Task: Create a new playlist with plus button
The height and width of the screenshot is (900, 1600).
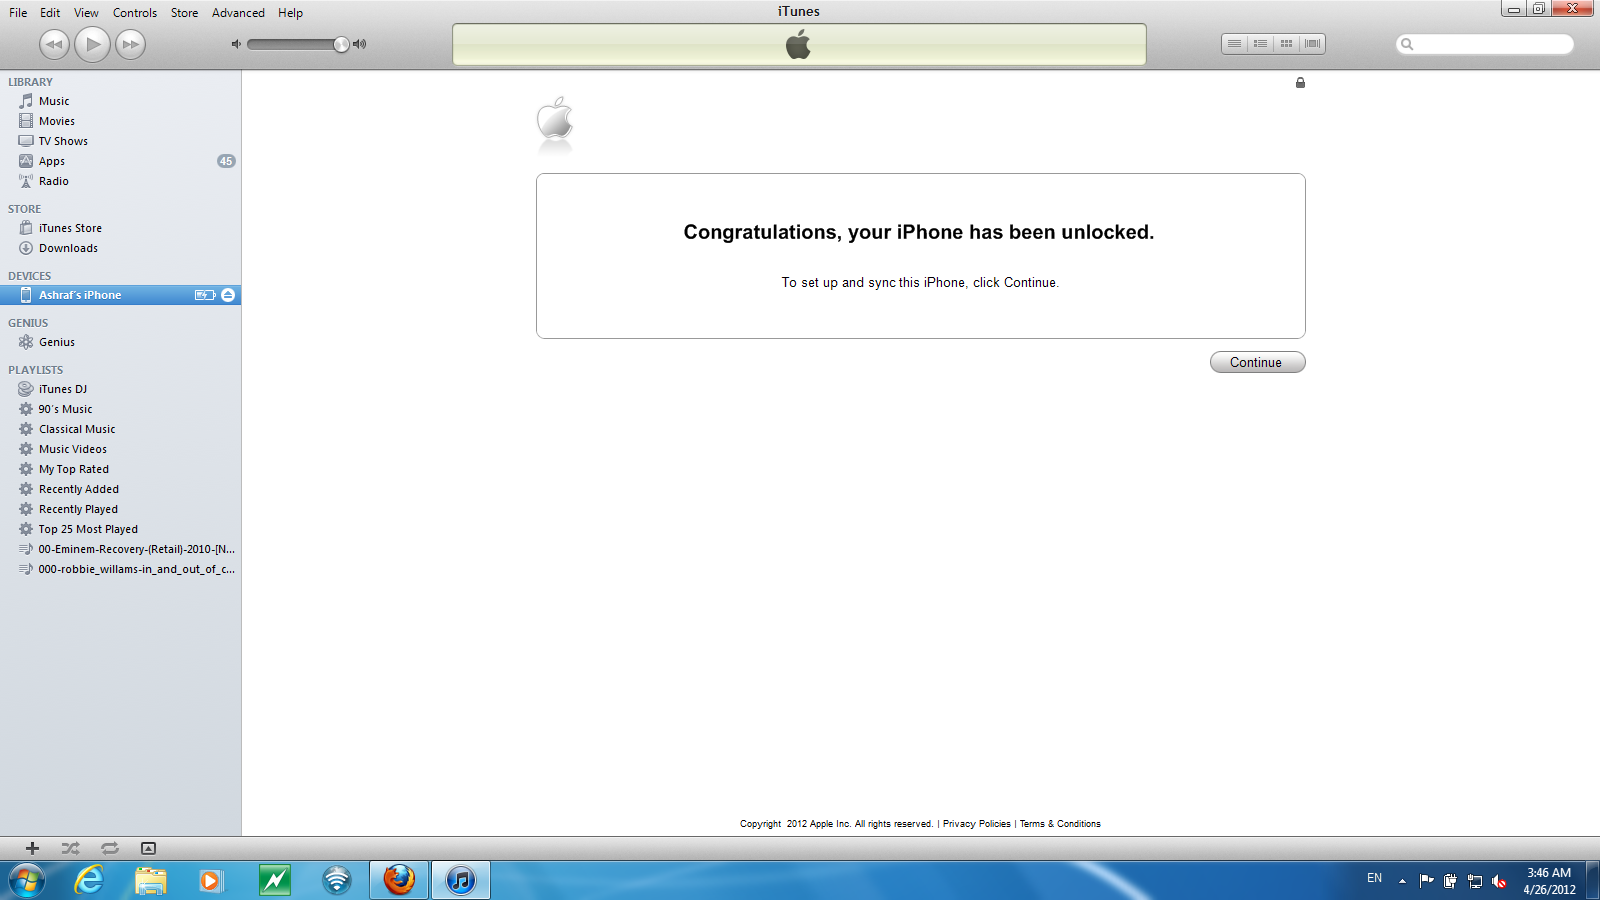Action: (x=32, y=848)
